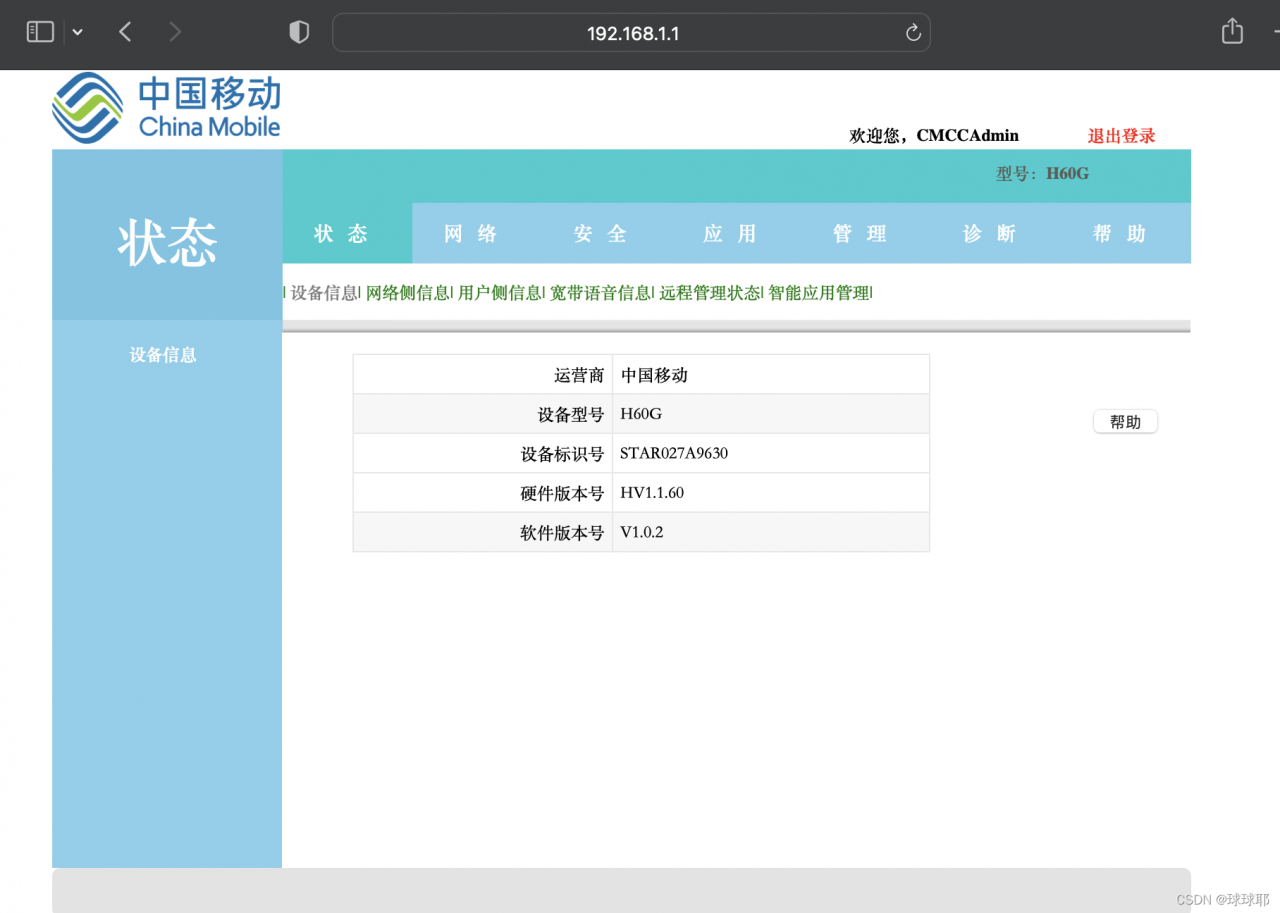The height and width of the screenshot is (913, 1280).
Task: Open the 网络 main tab
Action: tap(471, 233)
